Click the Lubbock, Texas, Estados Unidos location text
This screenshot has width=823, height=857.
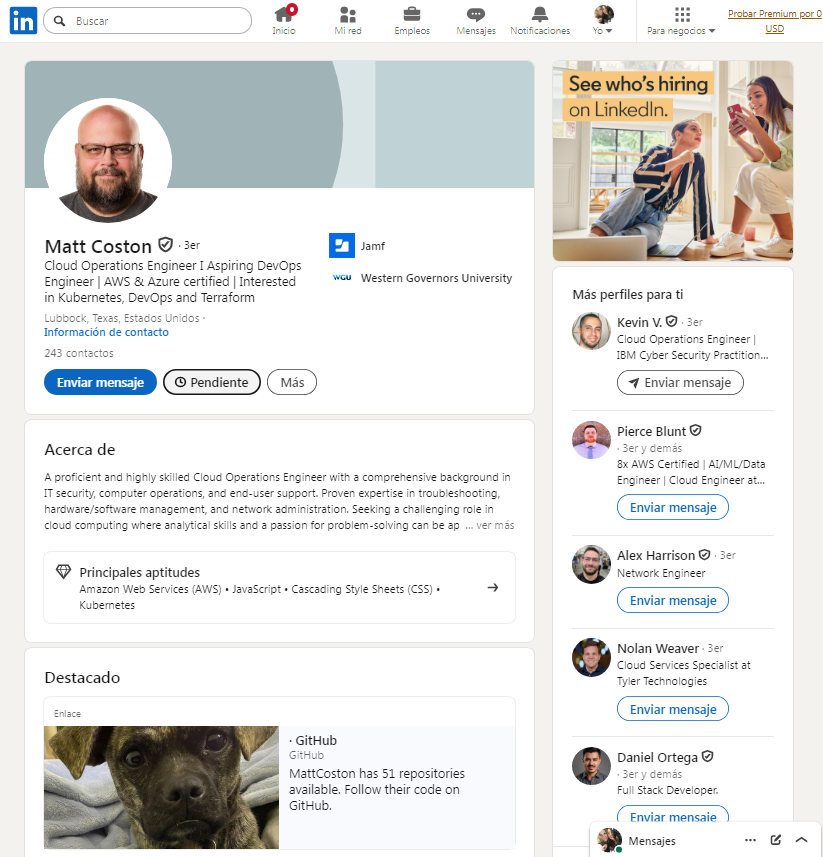point(122,318)
